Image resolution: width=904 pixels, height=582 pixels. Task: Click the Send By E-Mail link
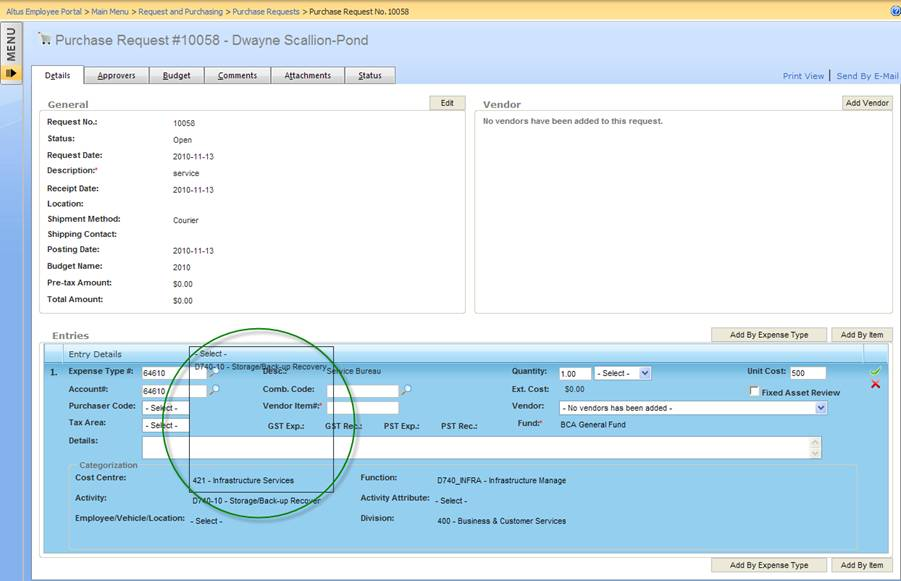pyautogui.click(x=867, y=76)
